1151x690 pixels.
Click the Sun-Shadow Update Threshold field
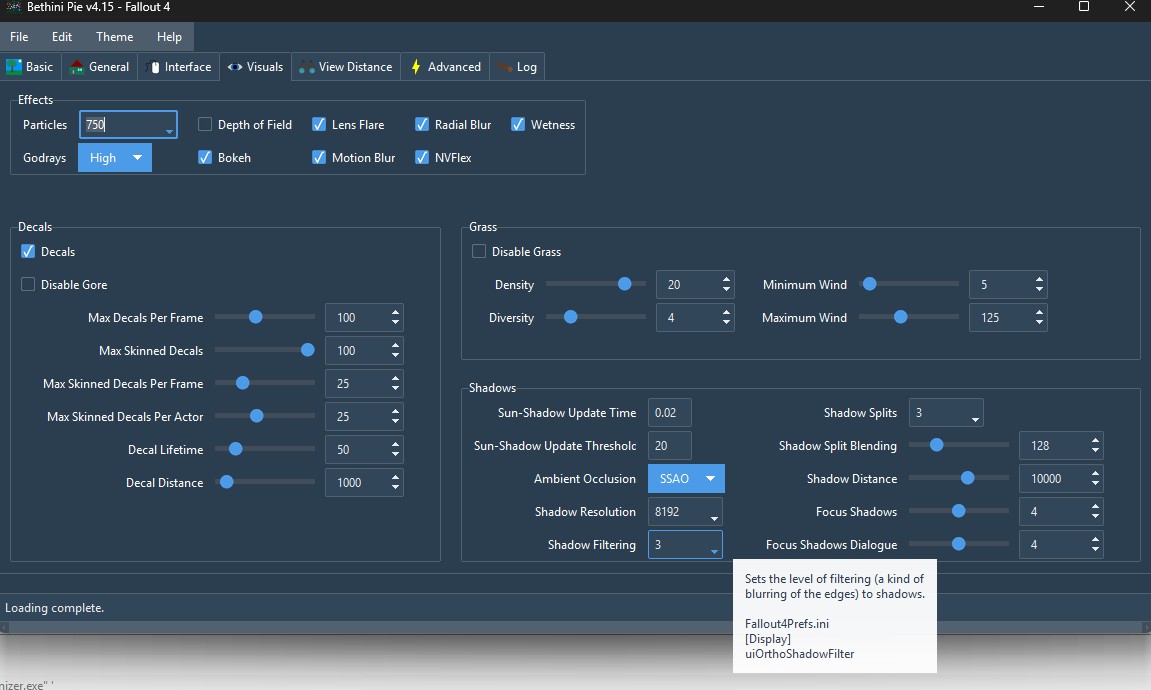coord(669,446)
